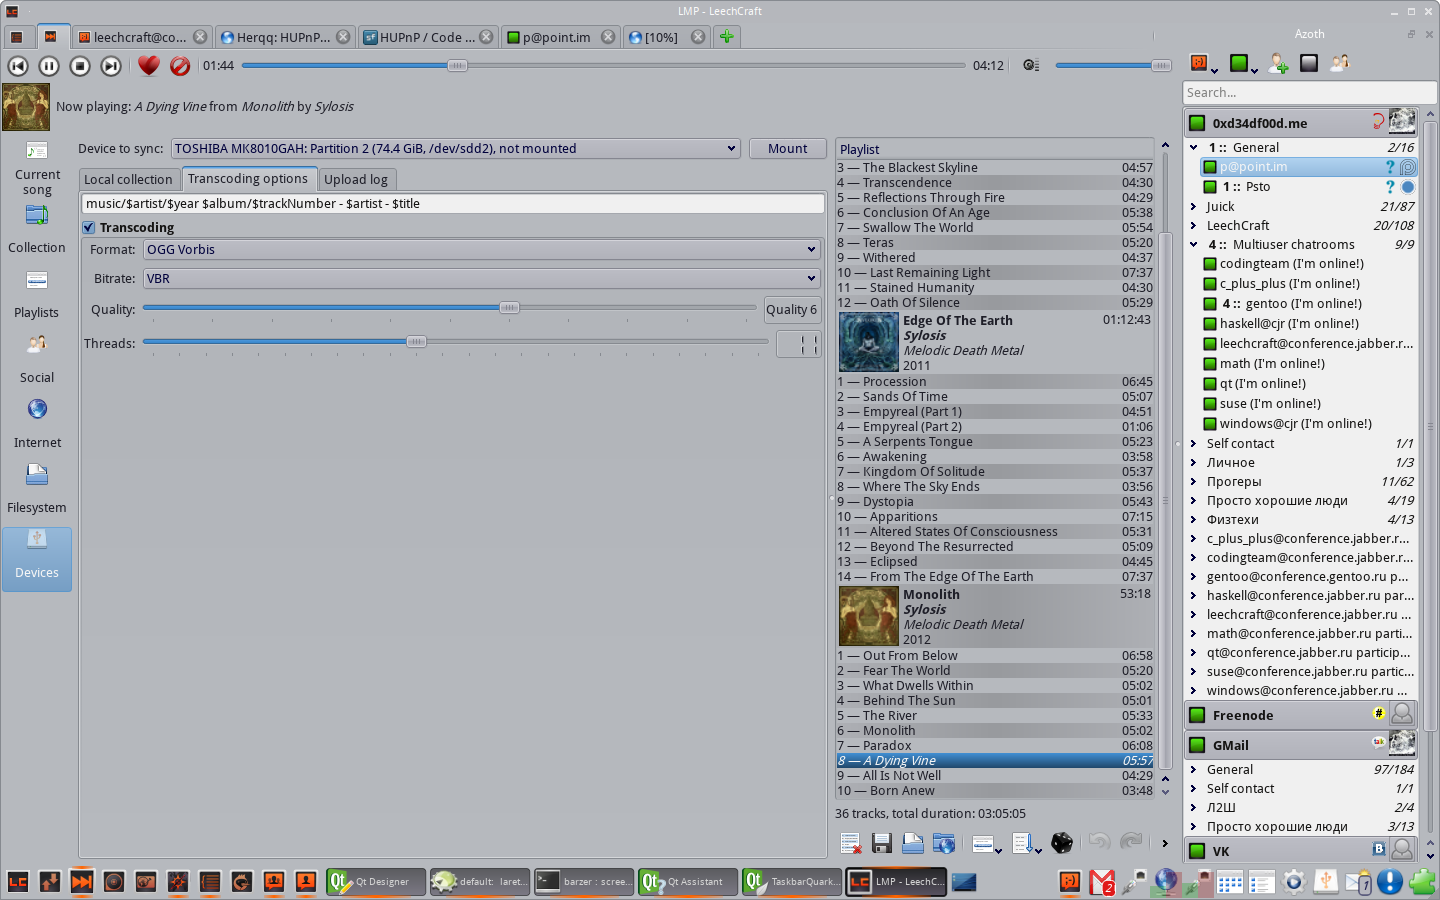Click the Mount button

788,148
